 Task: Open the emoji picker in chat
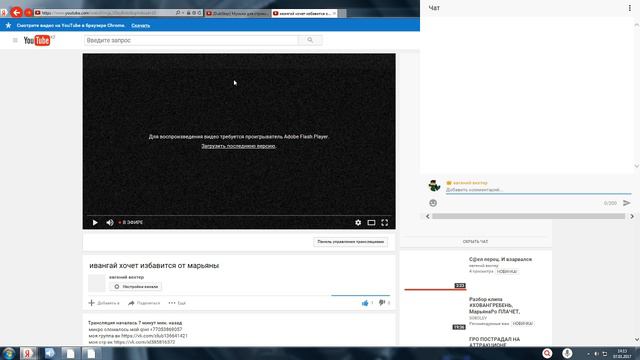[433, 203]
